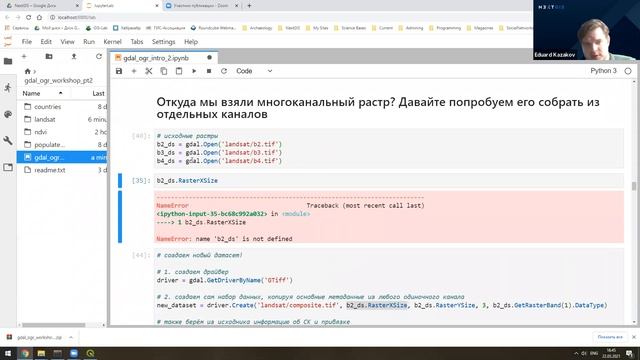
Task: Run the selected cell with play icon
Action: coord(194,71)
